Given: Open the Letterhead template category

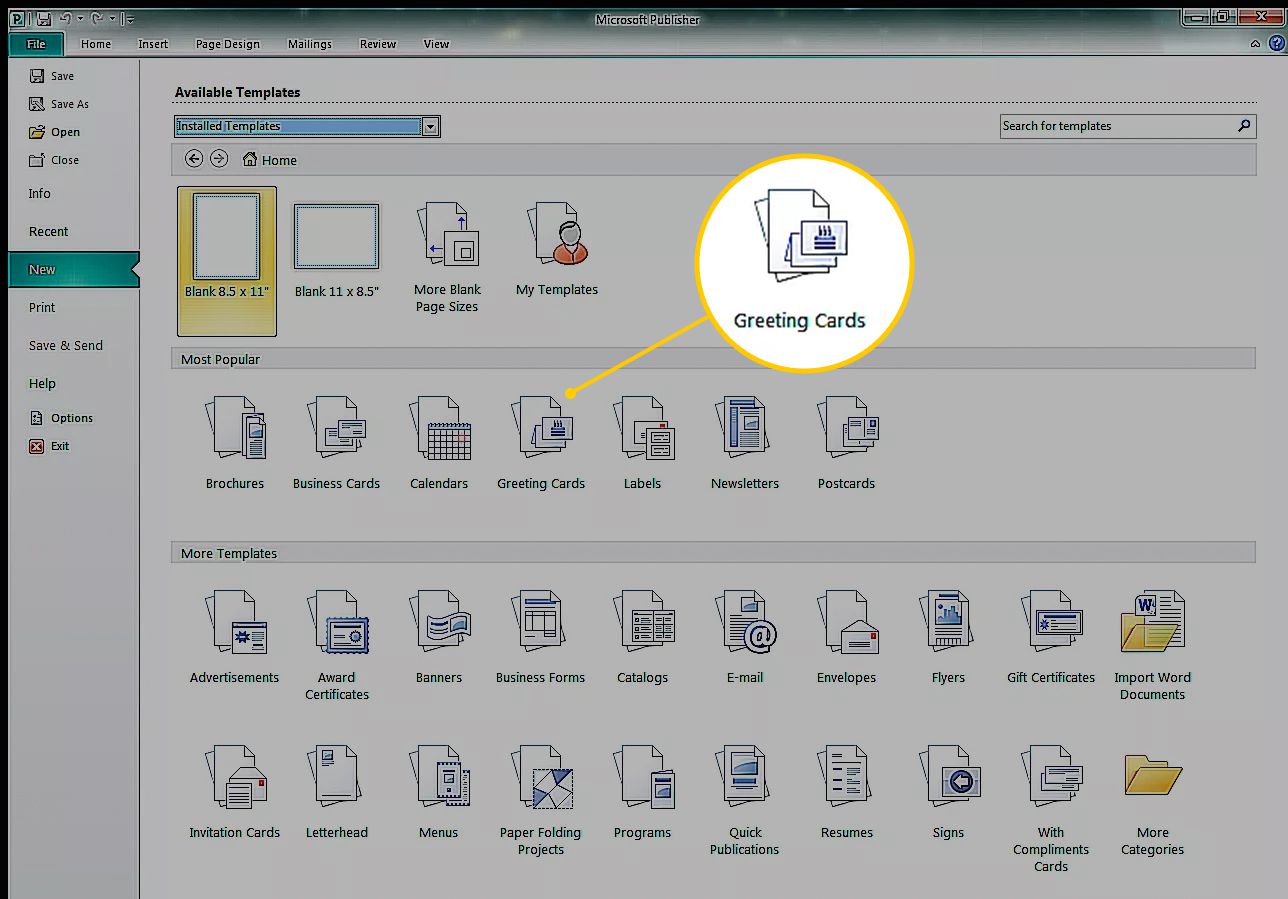Looking at the screenshot, I should (337, 791).
